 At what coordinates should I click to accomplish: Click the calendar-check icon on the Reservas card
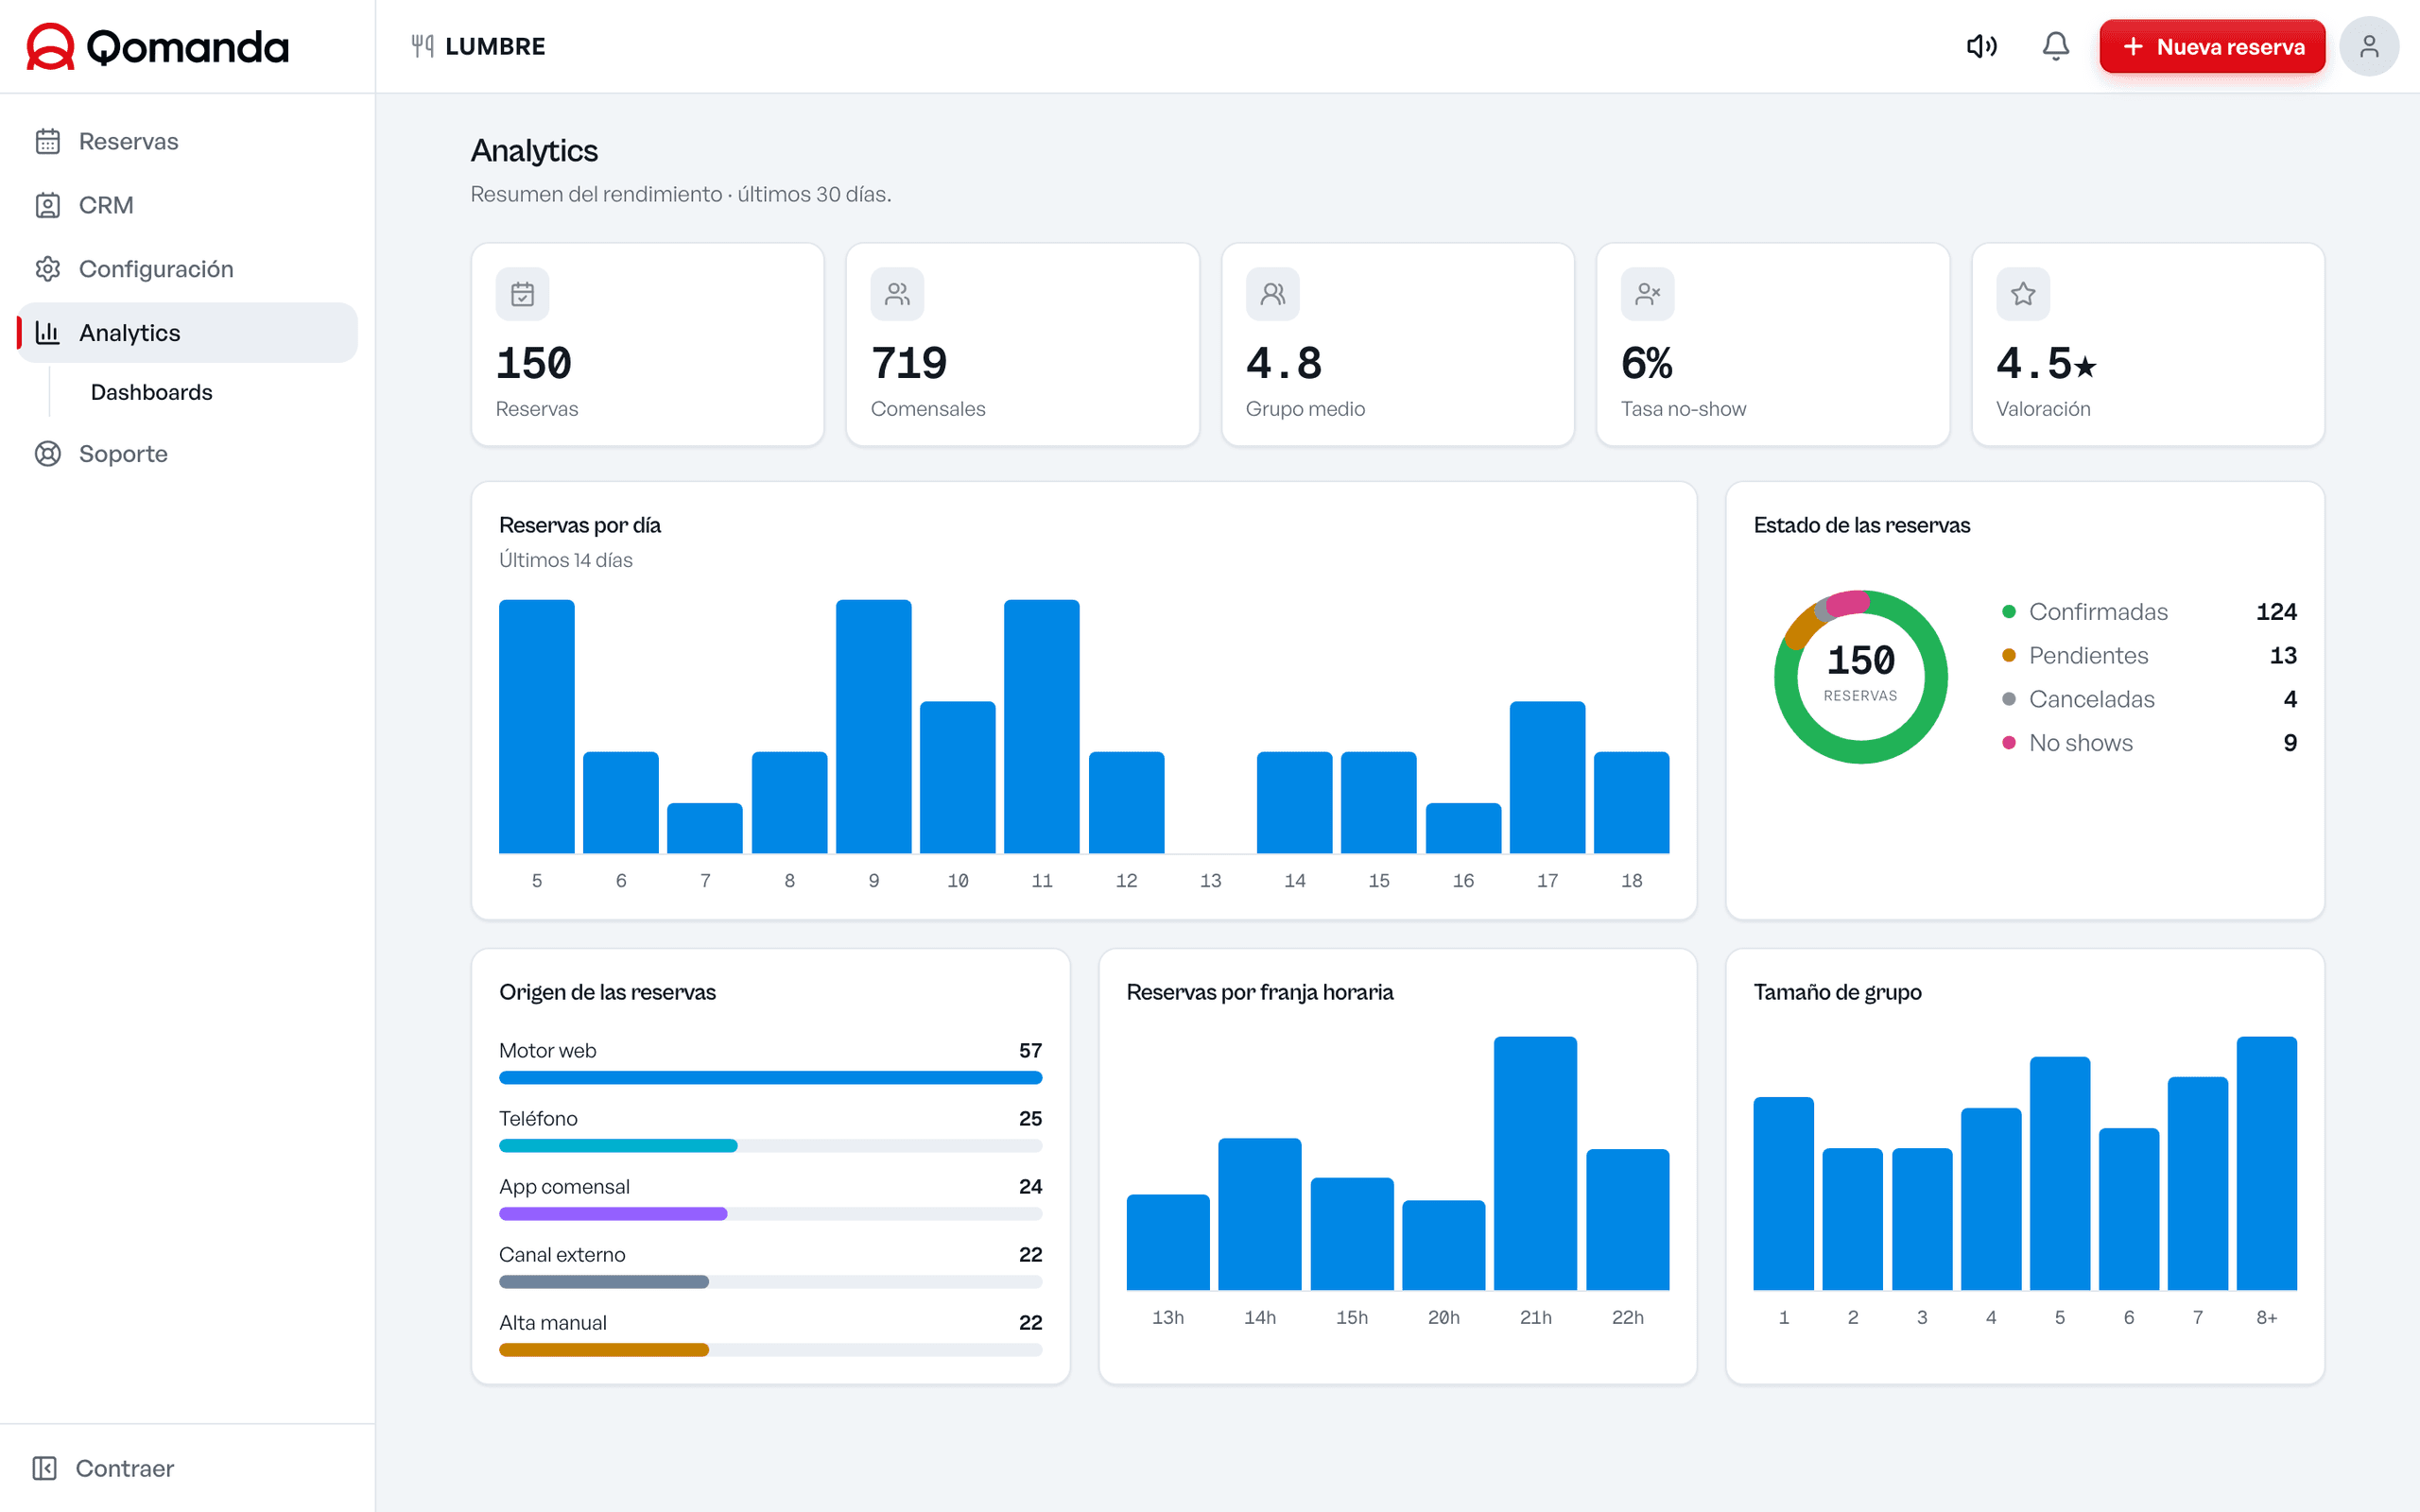pyautogui.click(x=522, y=294)
